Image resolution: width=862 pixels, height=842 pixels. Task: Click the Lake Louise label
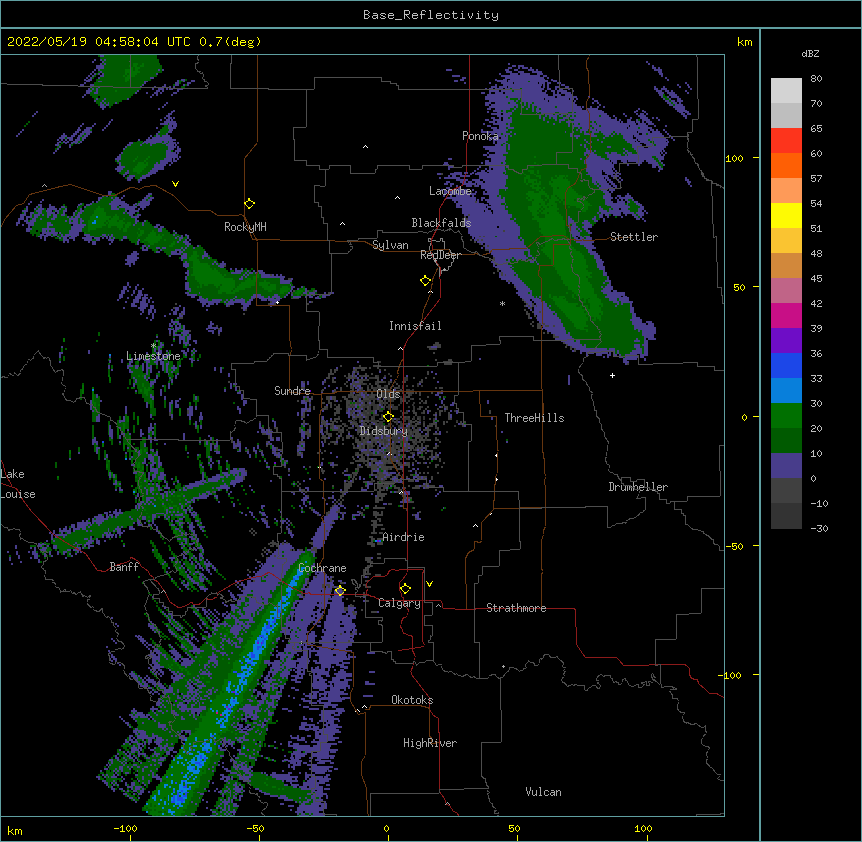pyautogui.click(x=18, y=484)
